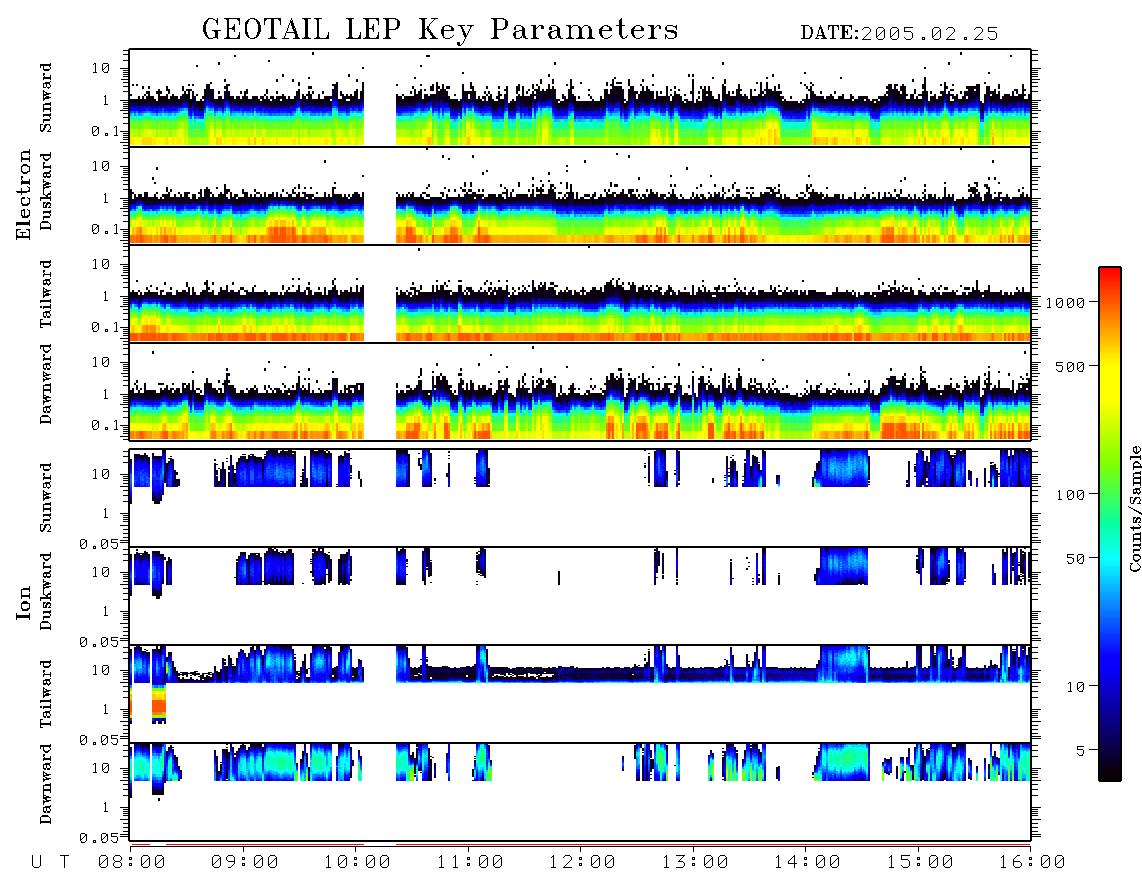Click the Electron Dawnward spectrogram panel
Image resolution: width=1142 pixels, height=880 pixels.
[580, 391]
